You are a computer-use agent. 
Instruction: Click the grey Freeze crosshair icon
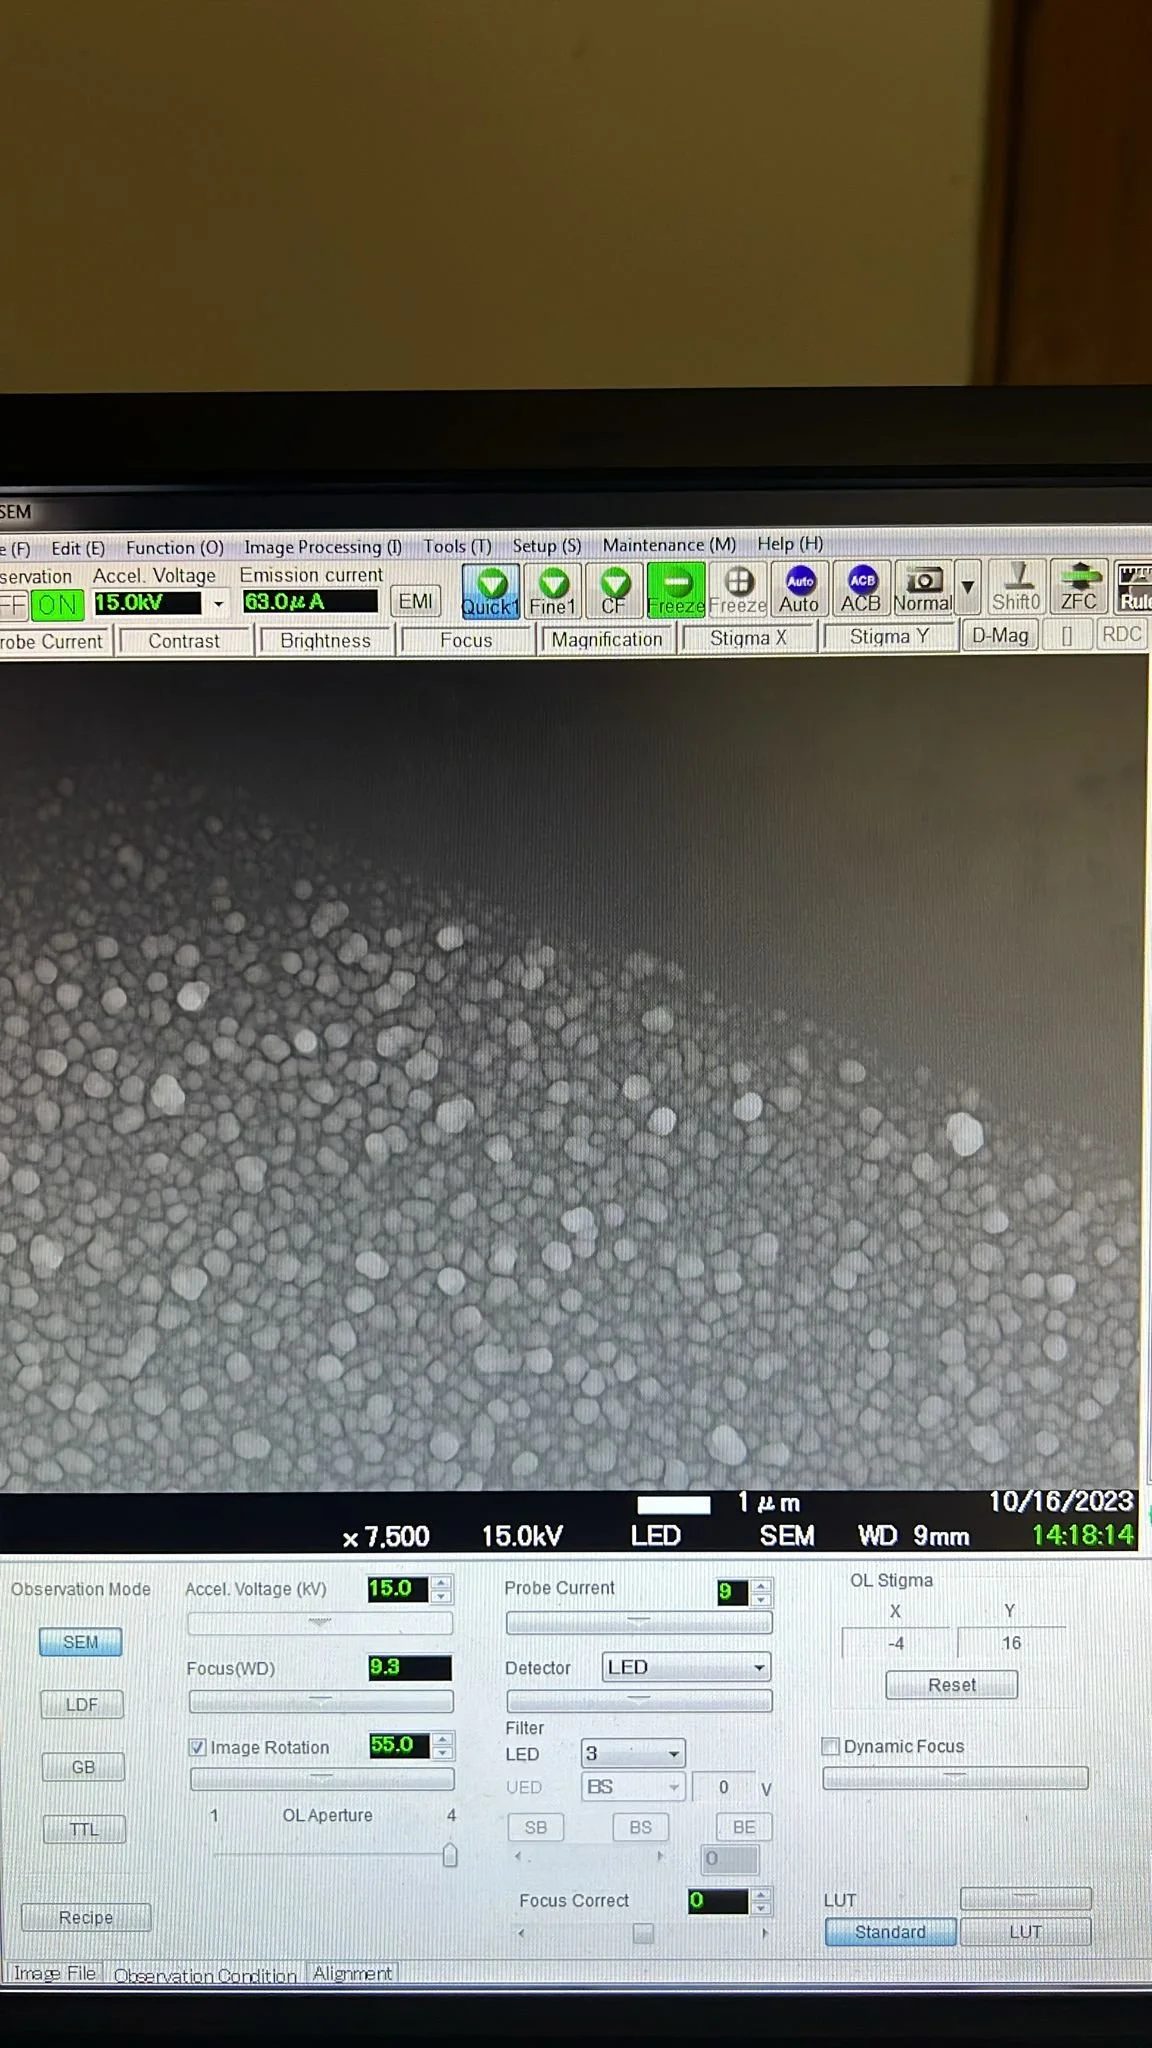click(x=738, y=590)
